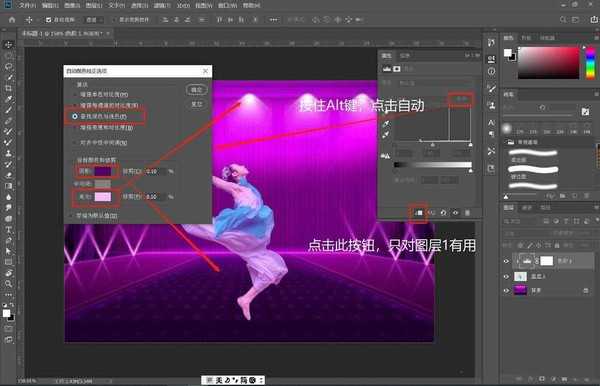
Task: Hide the 图层1 layer eye icon
Action: (x=506, y=276)
